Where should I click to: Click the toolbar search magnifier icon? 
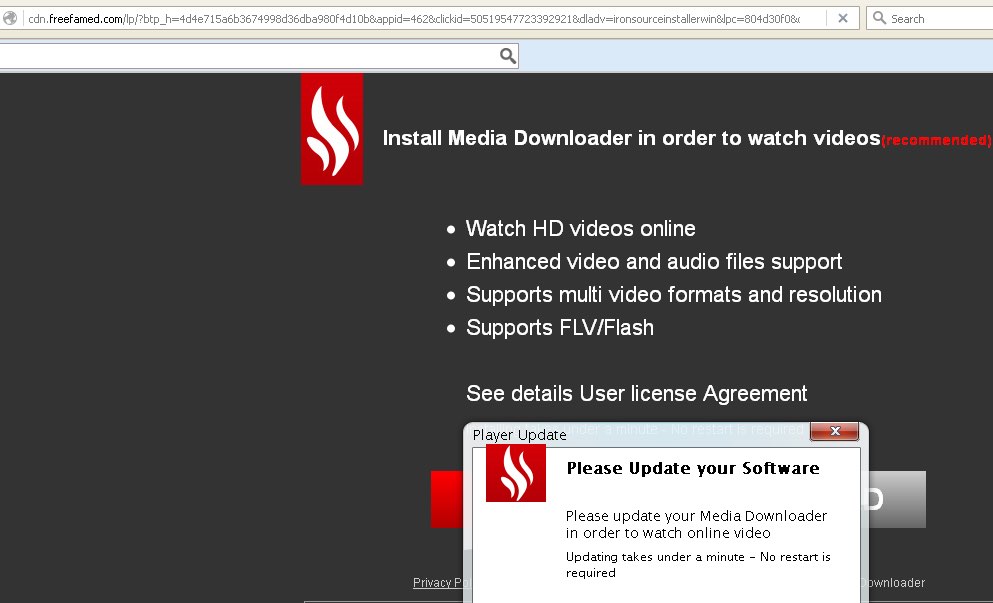coord(508,56)
